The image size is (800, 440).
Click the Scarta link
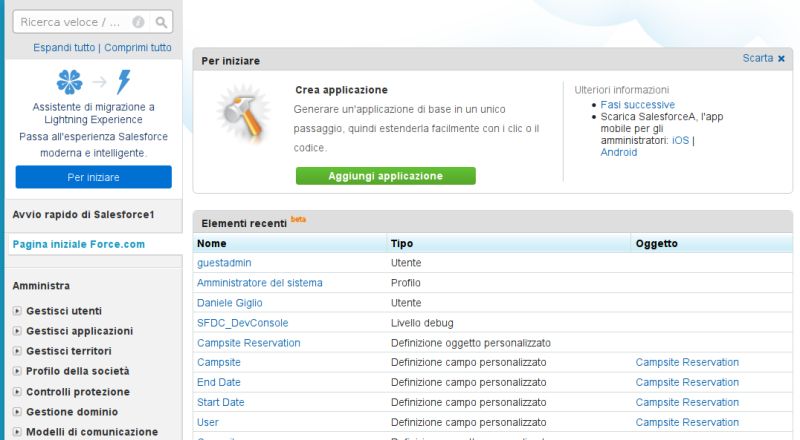click(x=758, y=58)
